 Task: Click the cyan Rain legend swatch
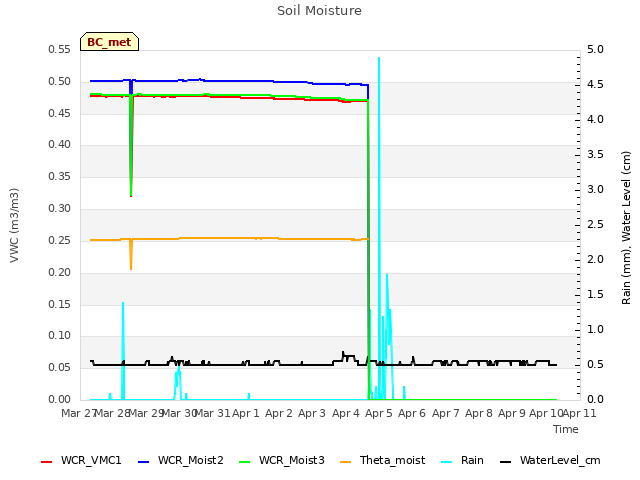point(447,462)
